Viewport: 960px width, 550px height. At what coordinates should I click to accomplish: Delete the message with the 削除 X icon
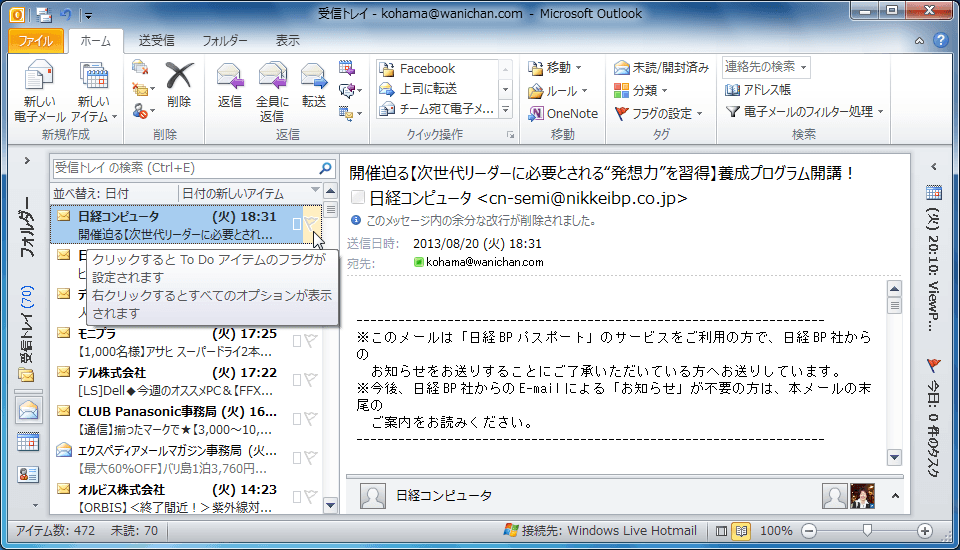tap(179, 86)
